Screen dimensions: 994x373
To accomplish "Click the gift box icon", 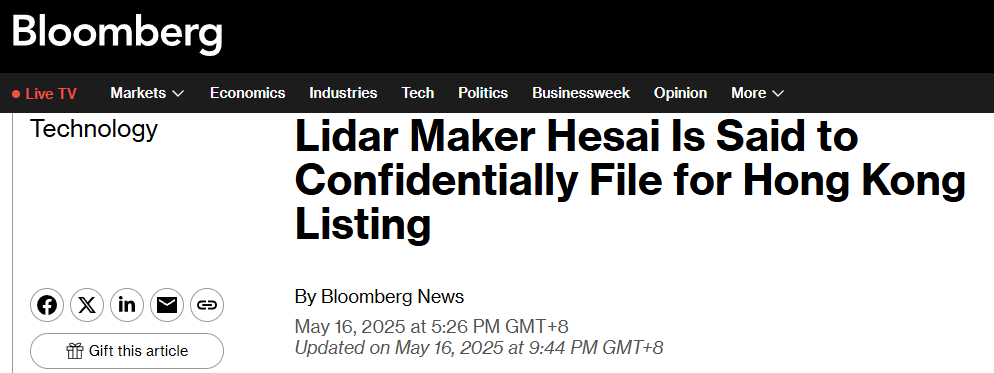I will tap(75, 351).
